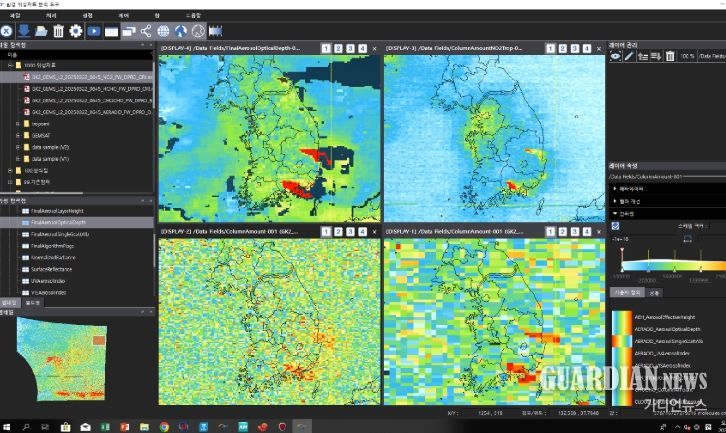Screen dimensions: 726x433
Task: Click the orange region box on overview map
Action: tap(99, 341)
